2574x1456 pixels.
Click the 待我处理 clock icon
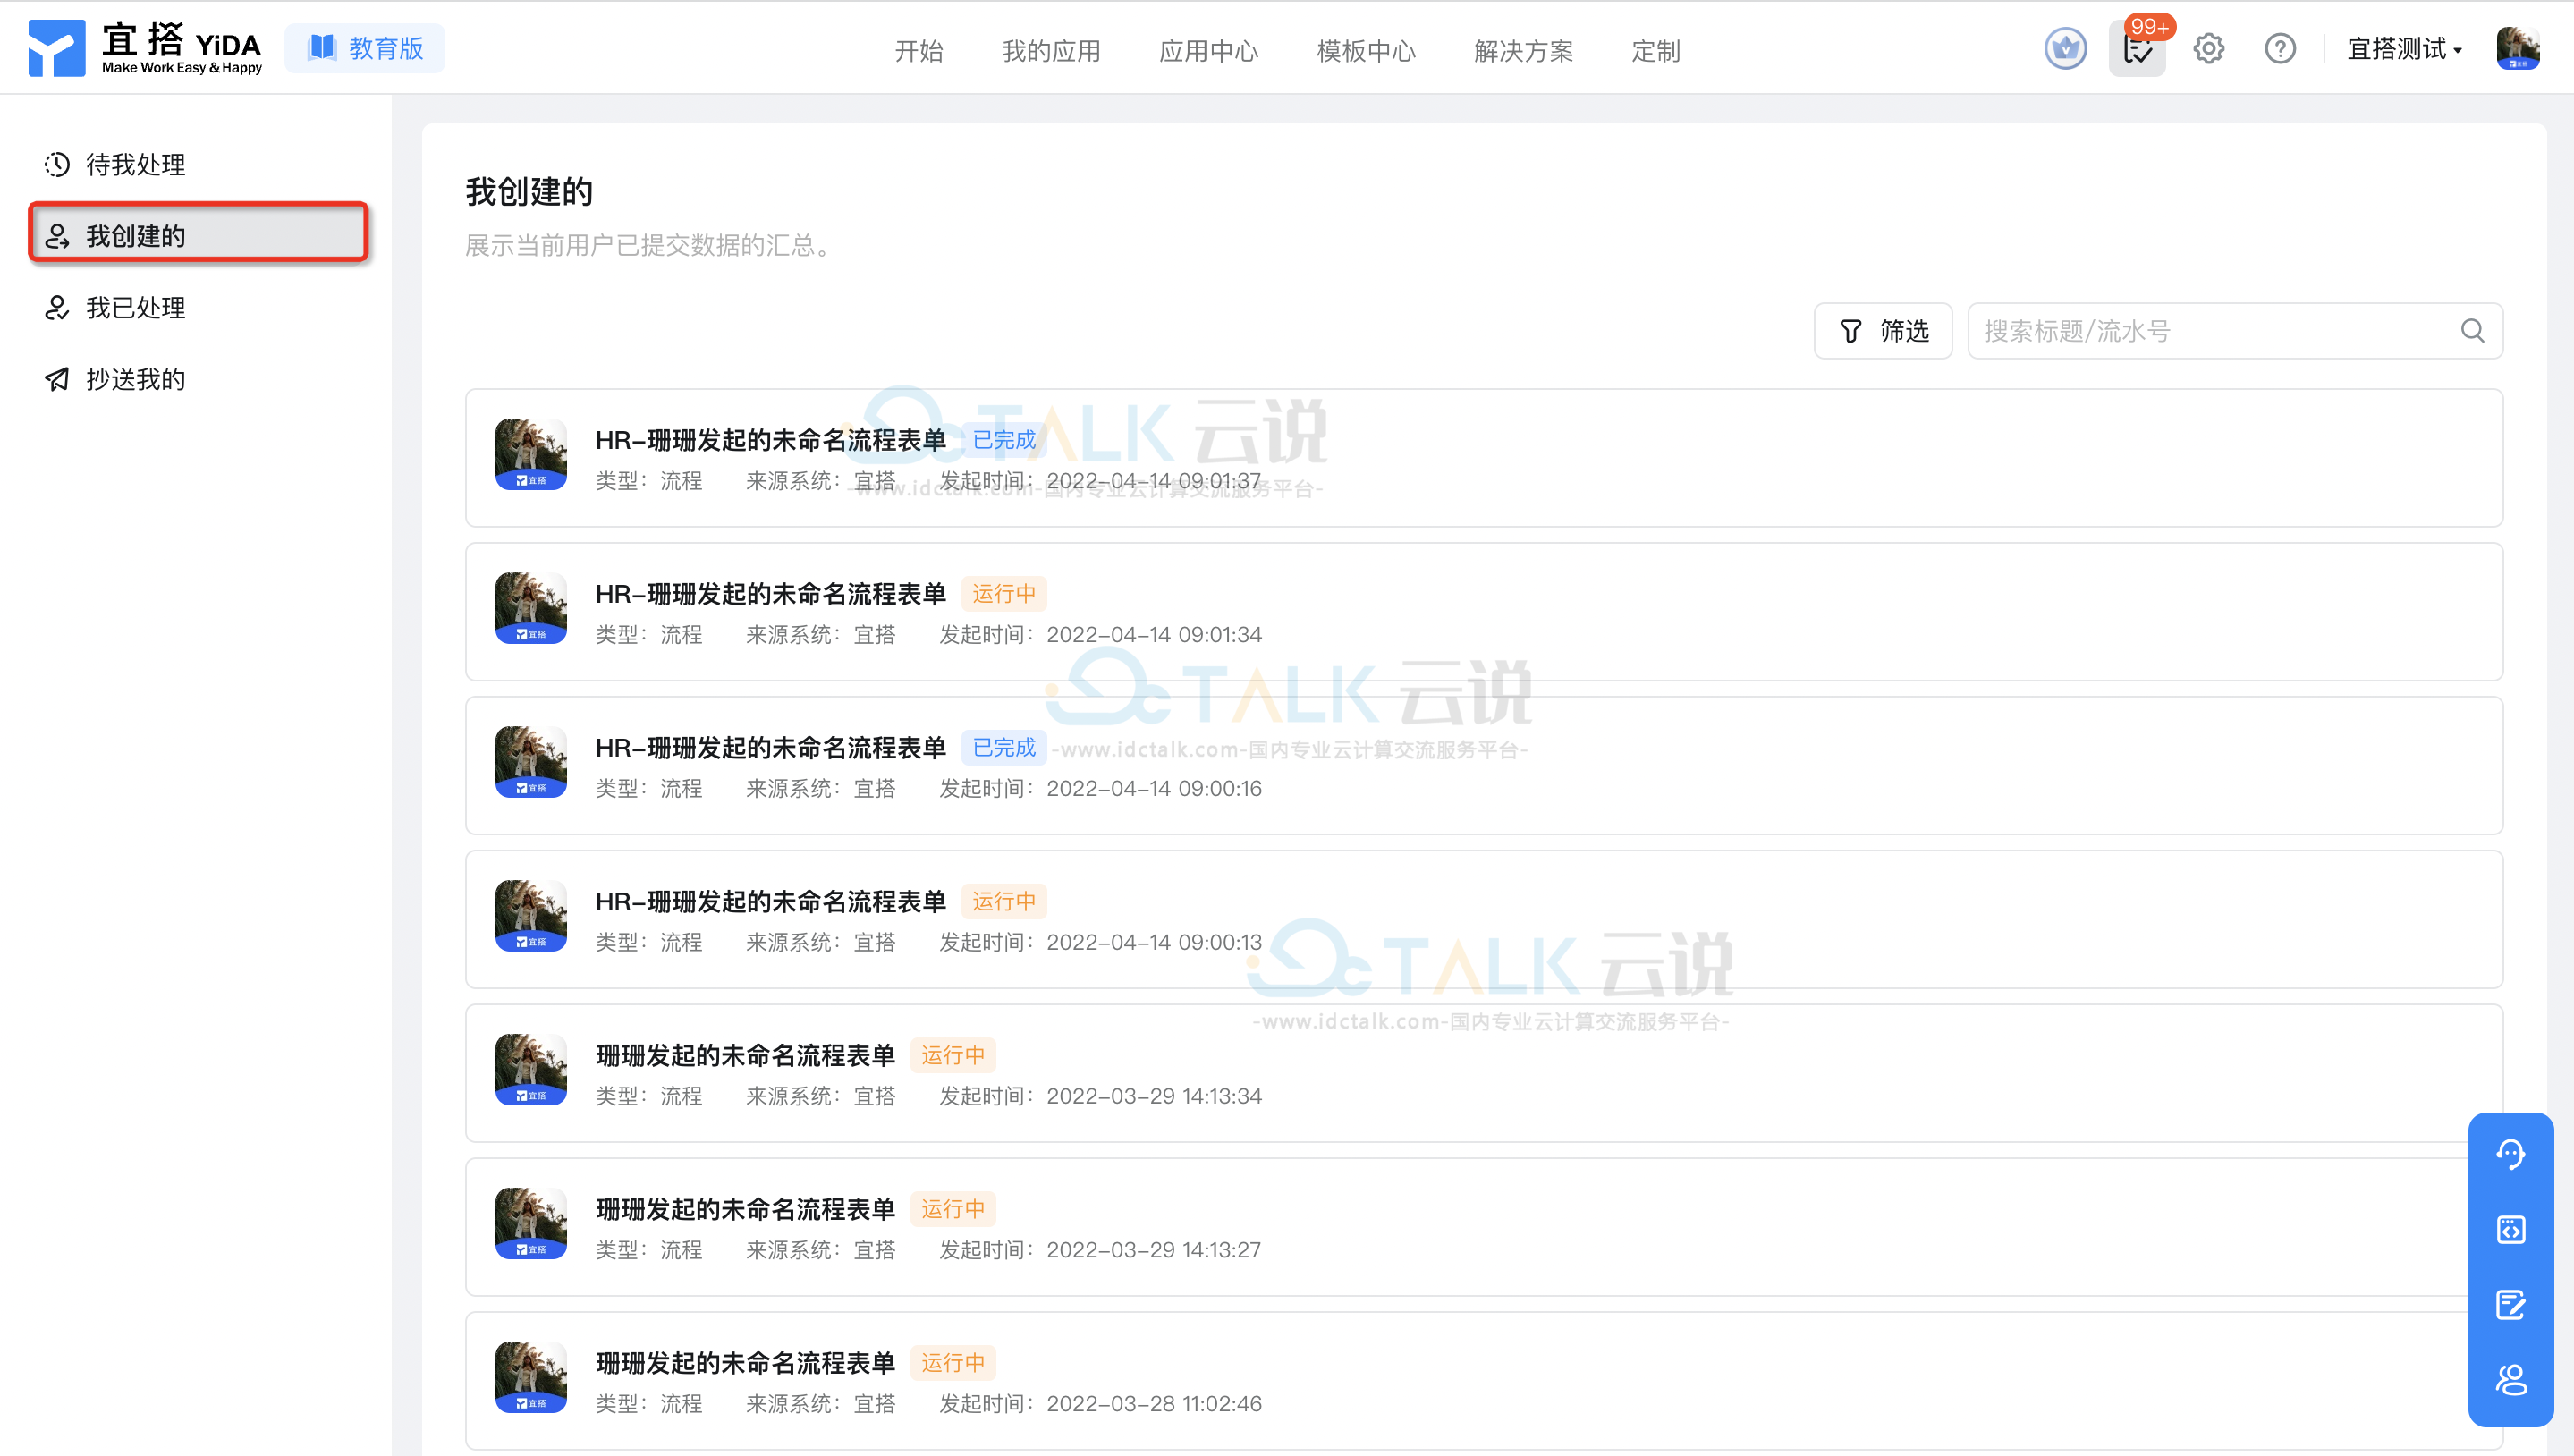point(57,164)
